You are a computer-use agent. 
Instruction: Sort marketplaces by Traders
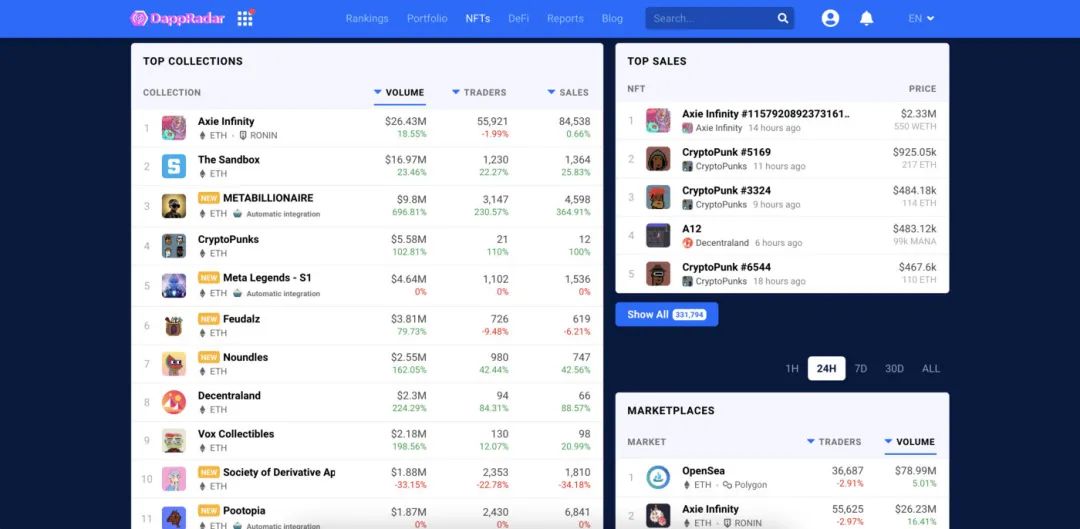(834, 442)
